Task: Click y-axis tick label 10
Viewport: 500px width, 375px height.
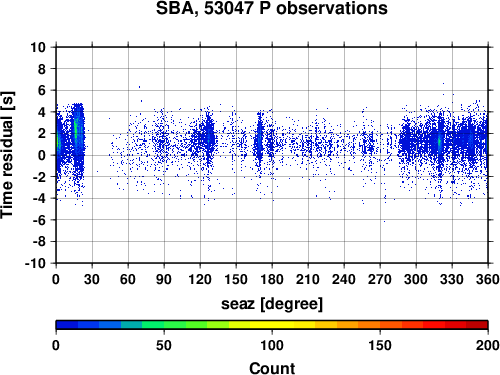Action: coord(38,47)
